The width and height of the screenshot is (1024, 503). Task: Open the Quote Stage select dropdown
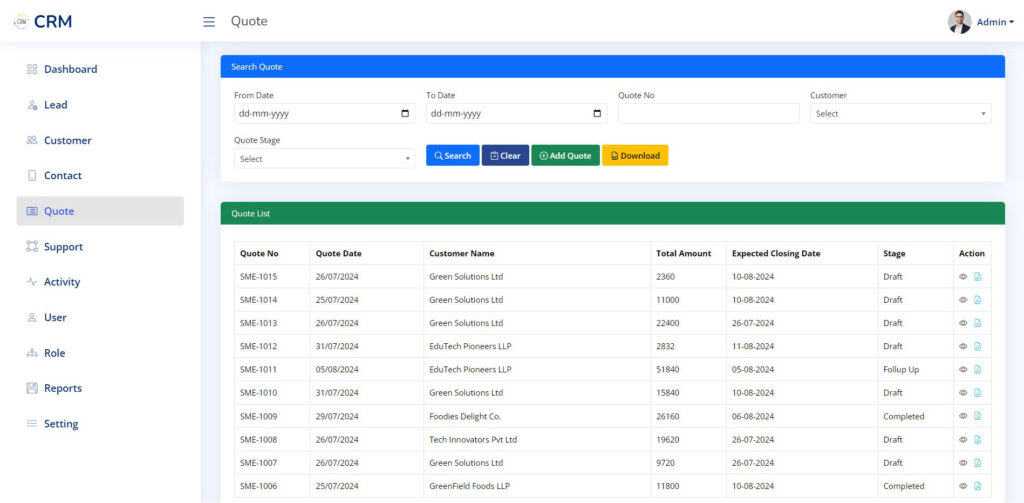click(325, 159)
